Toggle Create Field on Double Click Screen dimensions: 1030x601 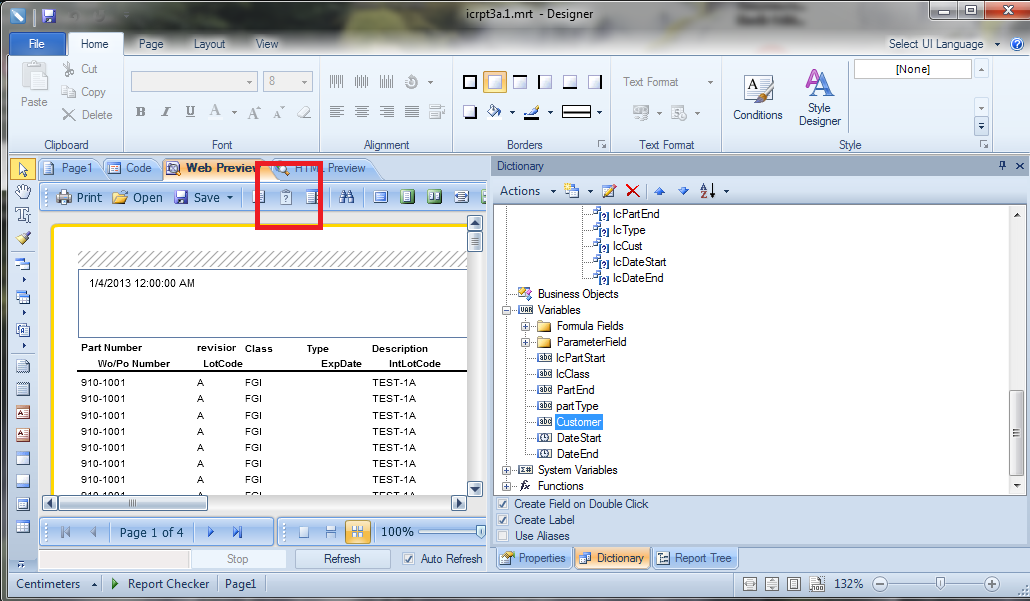click(503, 504)
